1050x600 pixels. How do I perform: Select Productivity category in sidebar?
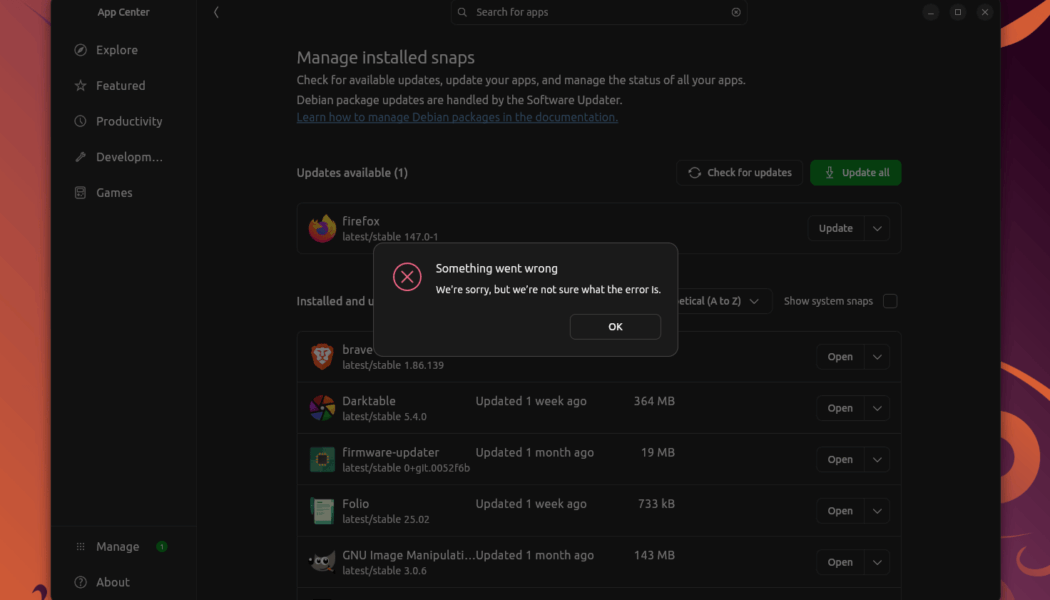click(x=128, y=121)
